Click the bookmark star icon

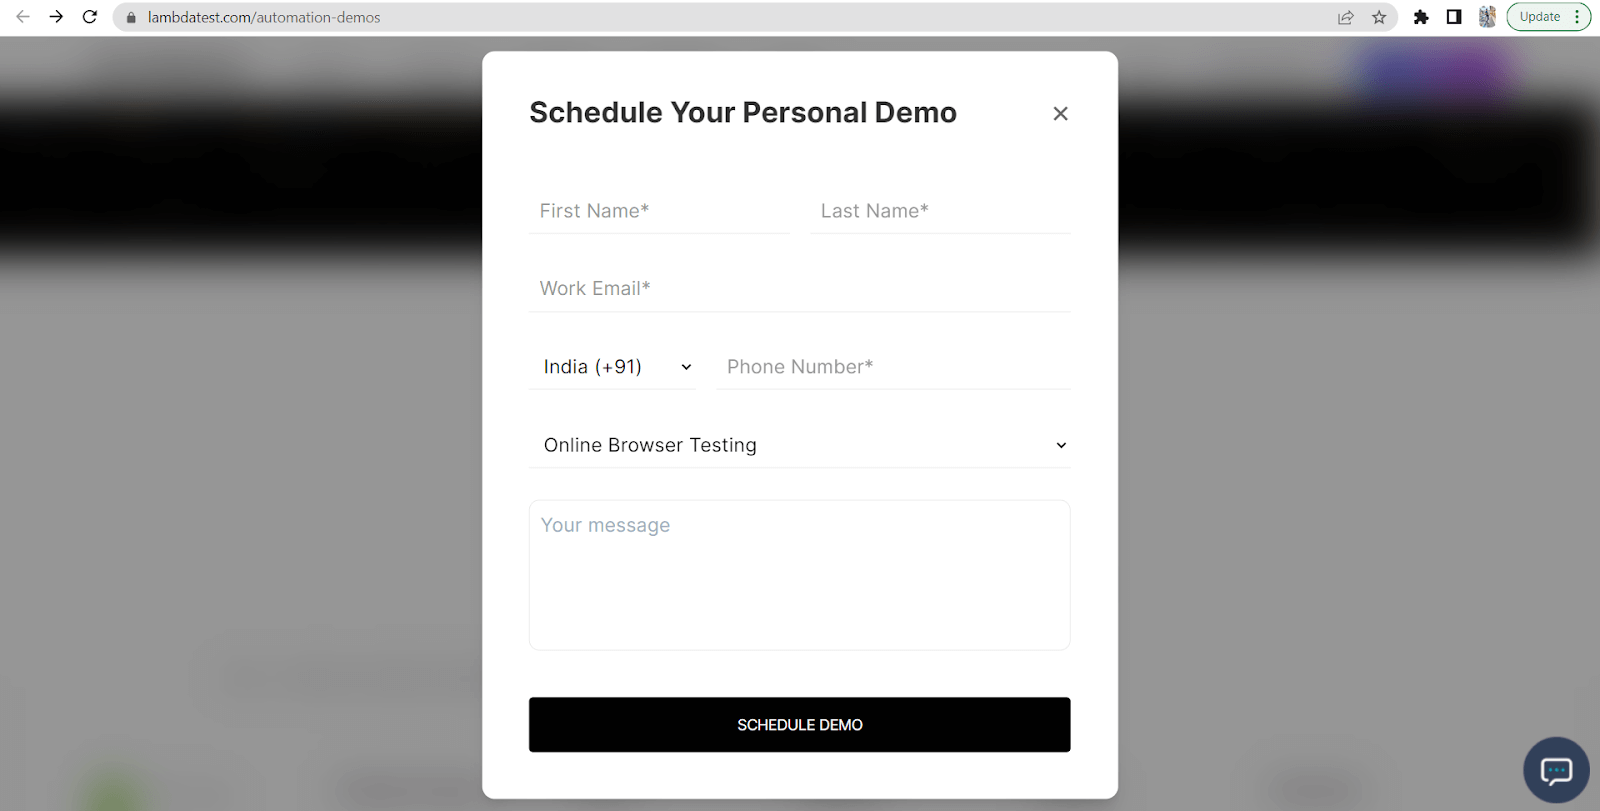pos(1379,17)
